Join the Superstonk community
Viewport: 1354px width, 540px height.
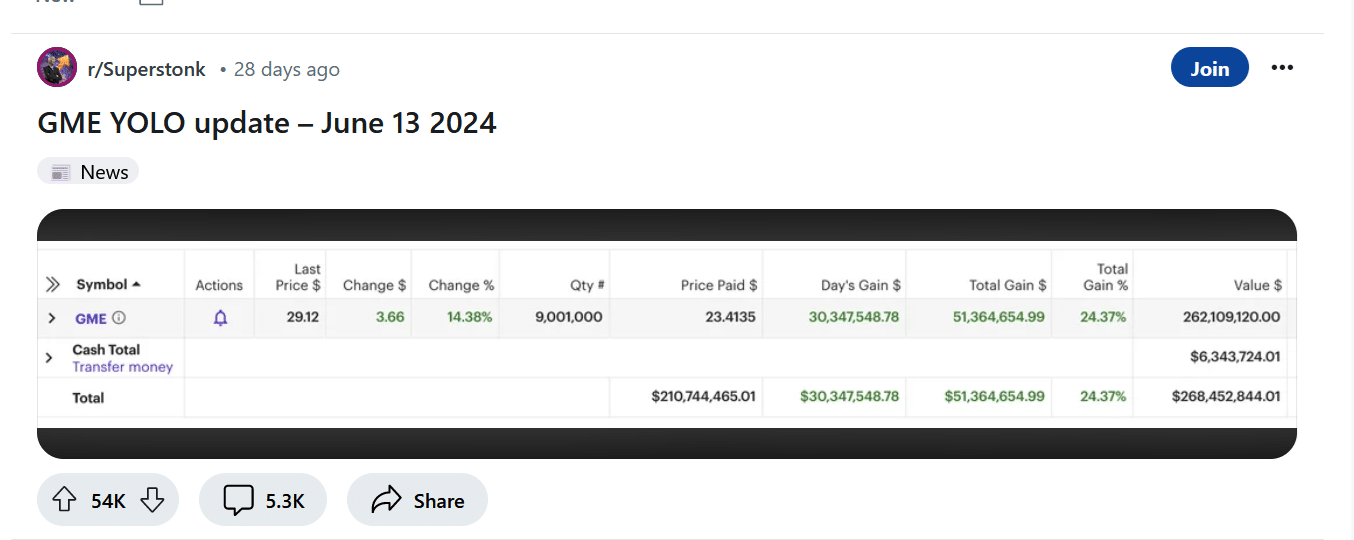pyautogui.click(x=1209, y=68)
